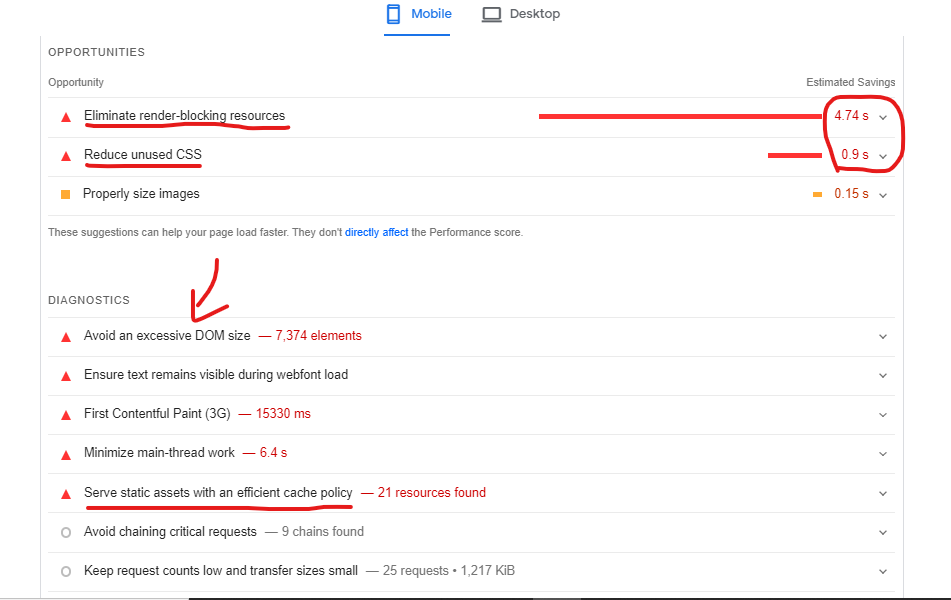951x600 pixels.
Task: Expand Serve static assets cache policy chevron
Action: (x=883, y=493)
